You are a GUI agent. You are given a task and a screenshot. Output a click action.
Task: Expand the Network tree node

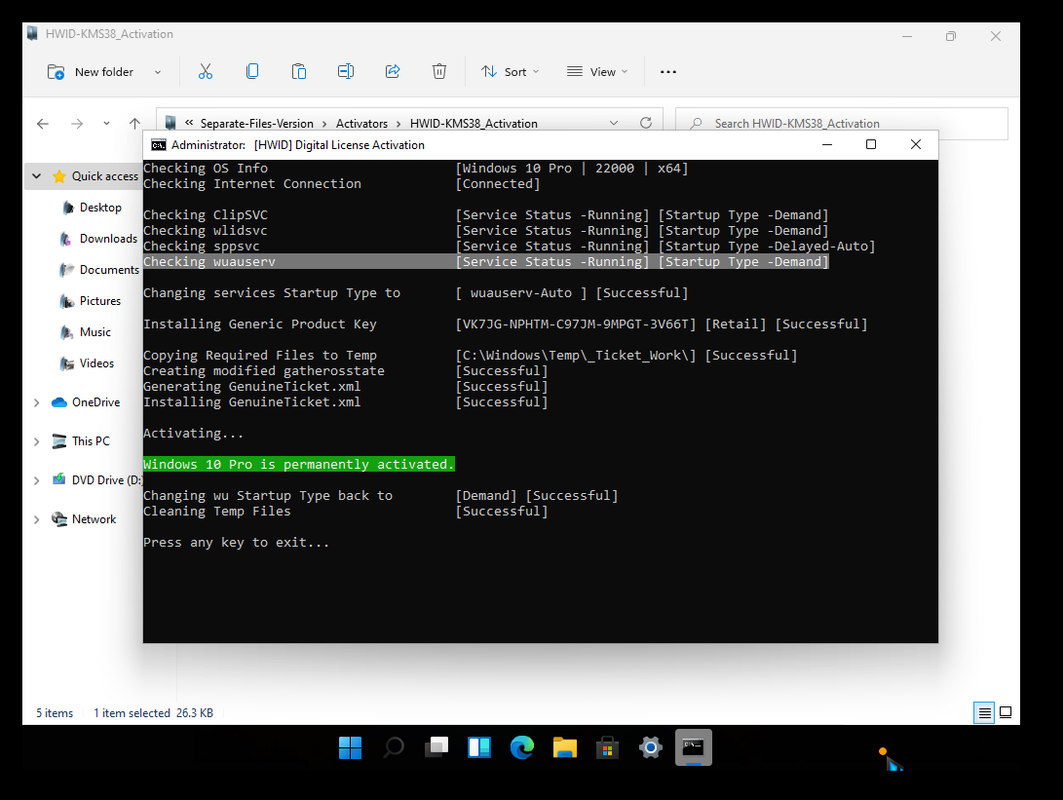coord(37,519)
